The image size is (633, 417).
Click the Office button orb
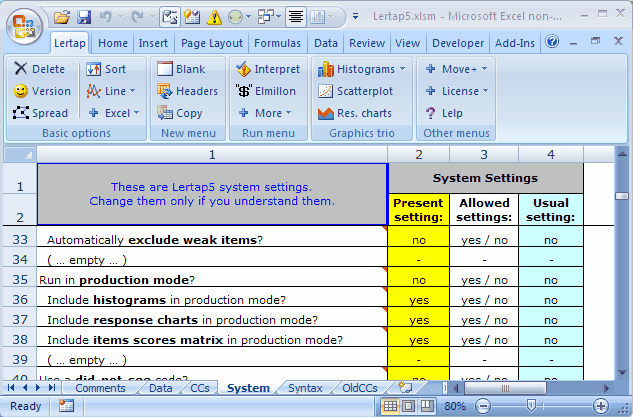(24, 27)
